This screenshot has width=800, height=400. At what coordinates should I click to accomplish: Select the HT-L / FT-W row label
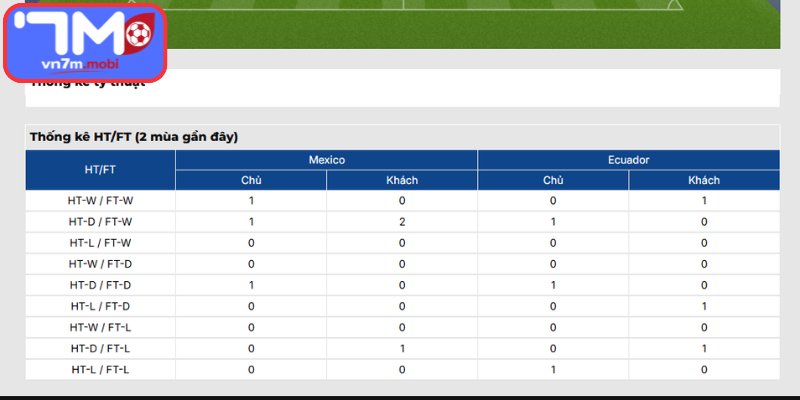(x=100, y=243)
